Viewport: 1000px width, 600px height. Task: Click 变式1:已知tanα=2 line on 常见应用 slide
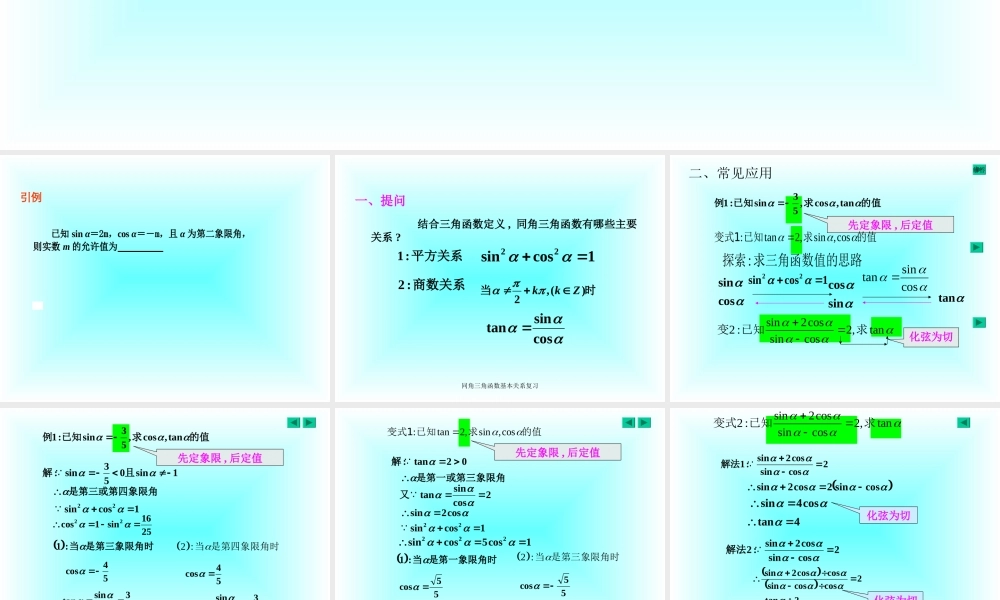tap(795, 237)
